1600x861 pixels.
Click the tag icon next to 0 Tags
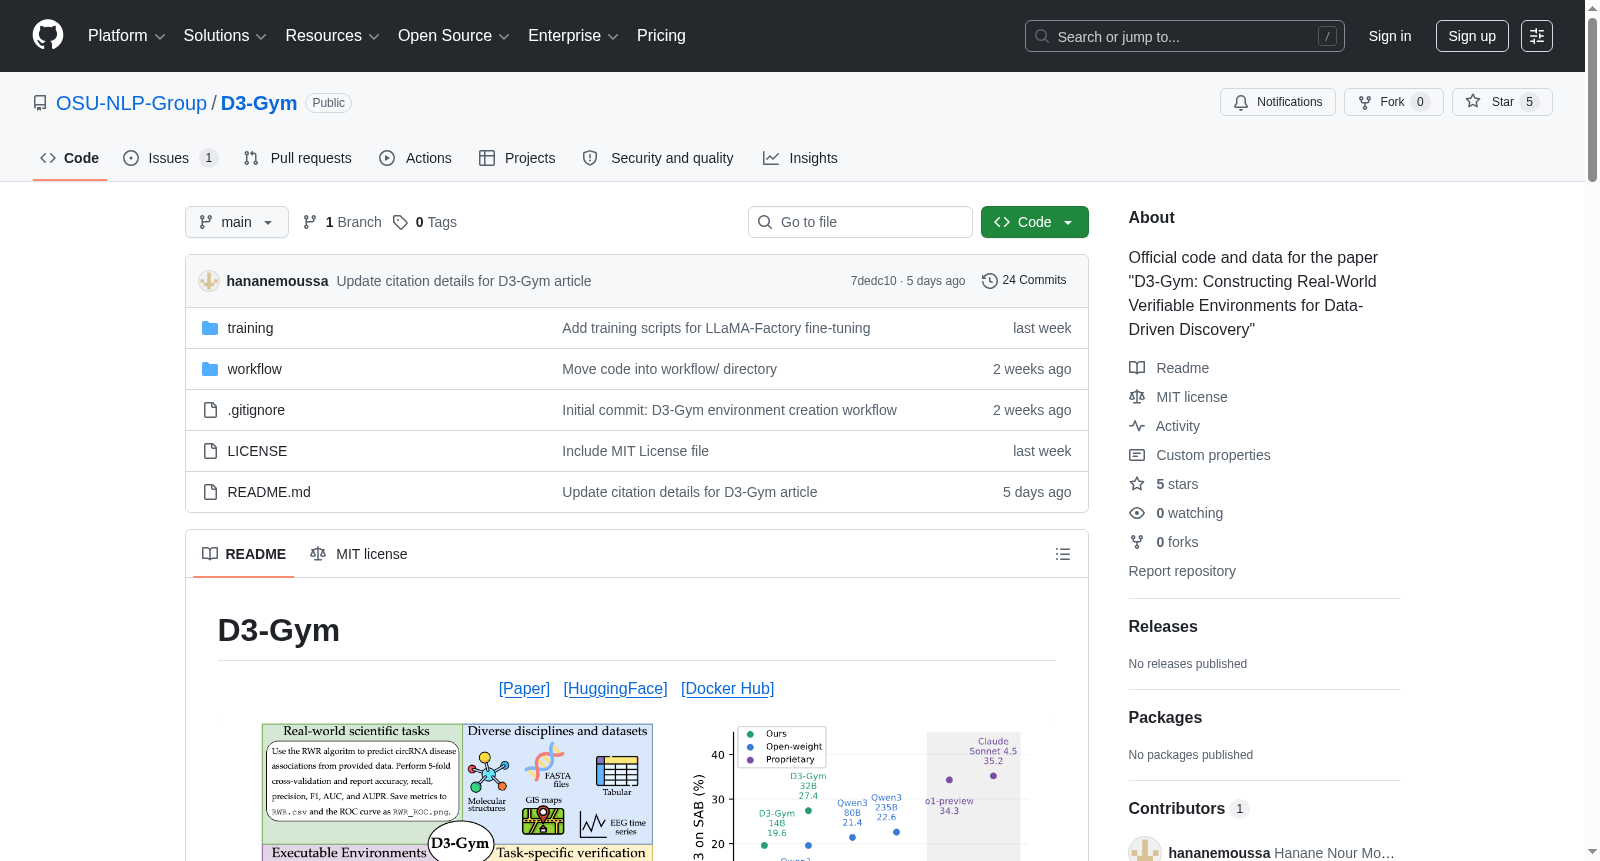[x=400, y=222]
